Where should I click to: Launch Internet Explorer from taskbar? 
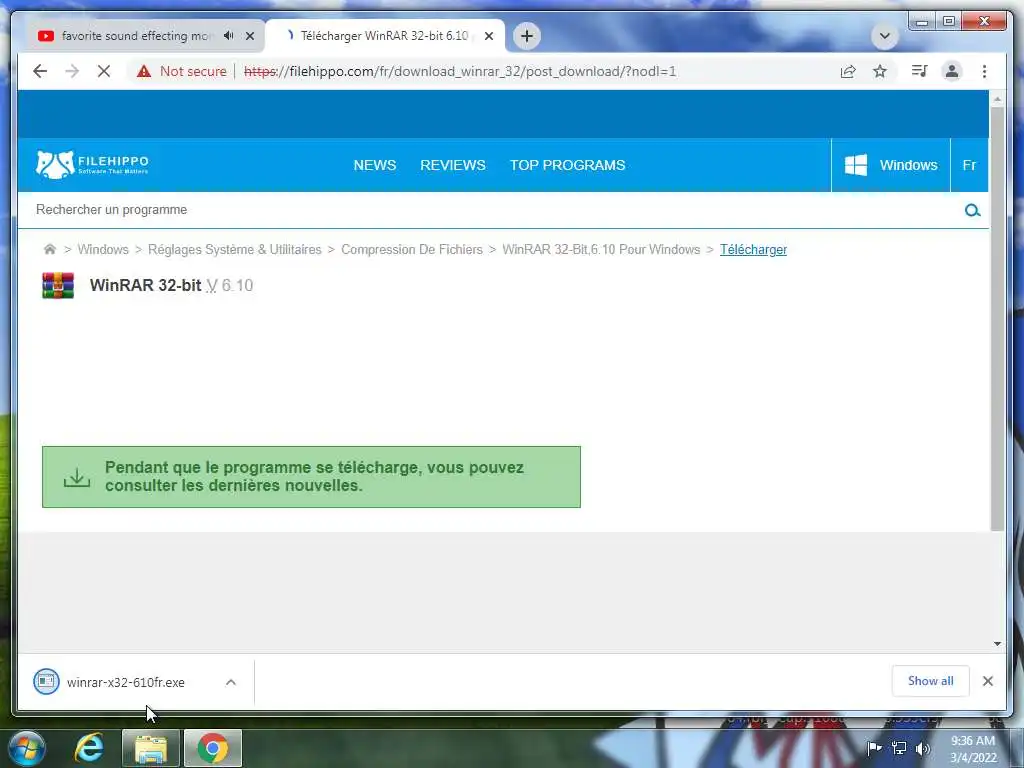(x=89, y=748)
